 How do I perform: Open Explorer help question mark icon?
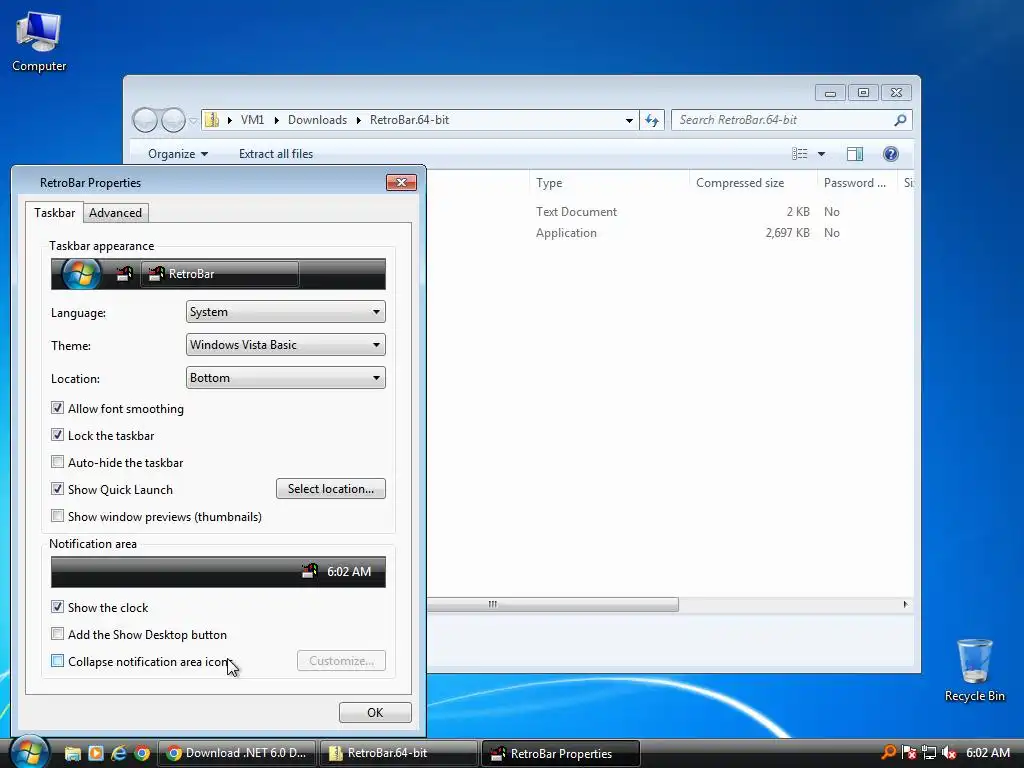point(890,154)
